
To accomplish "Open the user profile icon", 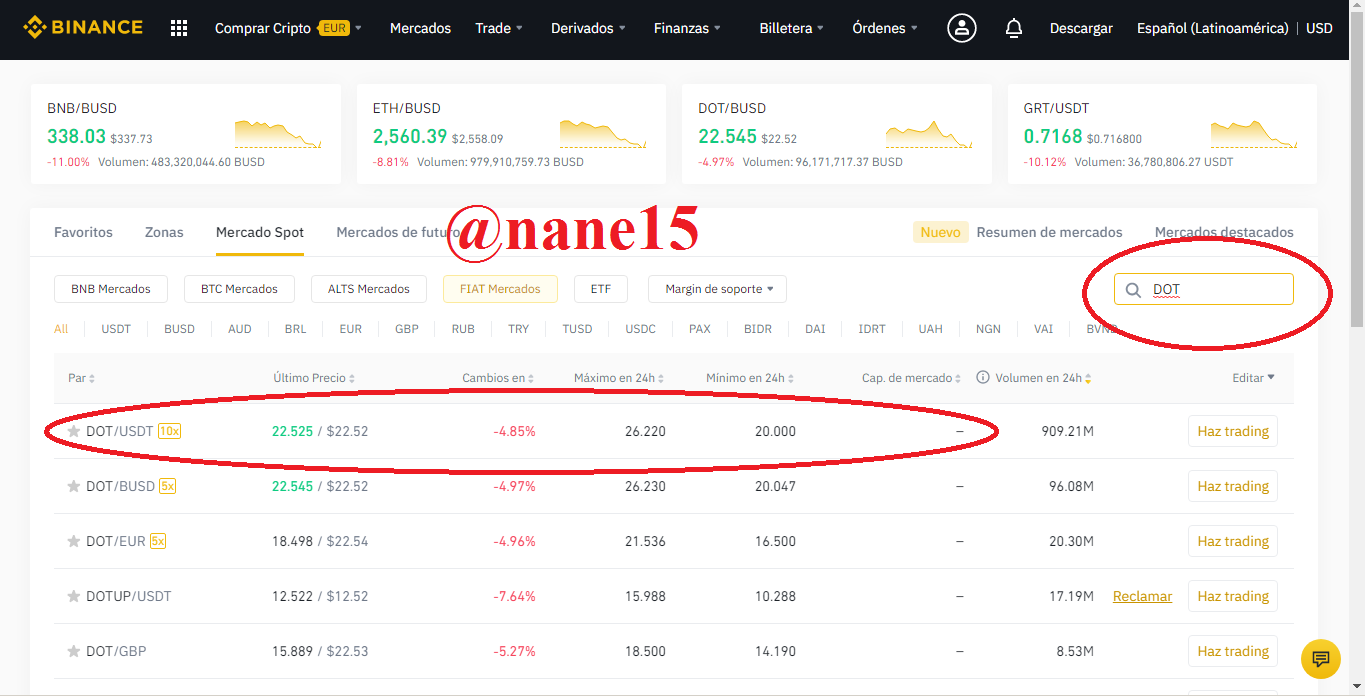I will click(x=962, y=28).
